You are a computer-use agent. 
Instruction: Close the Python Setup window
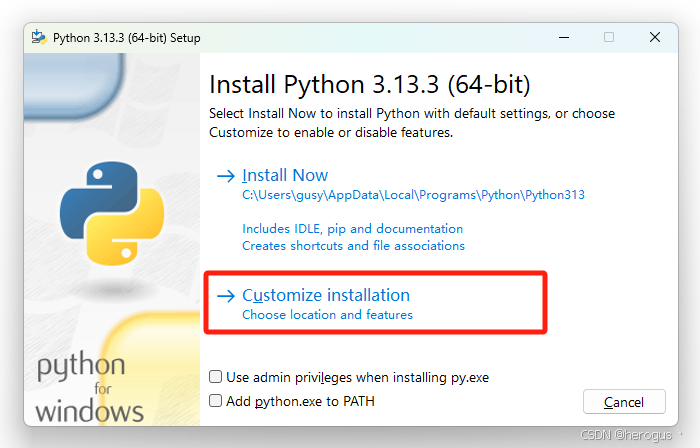click(x=654, y=37)
